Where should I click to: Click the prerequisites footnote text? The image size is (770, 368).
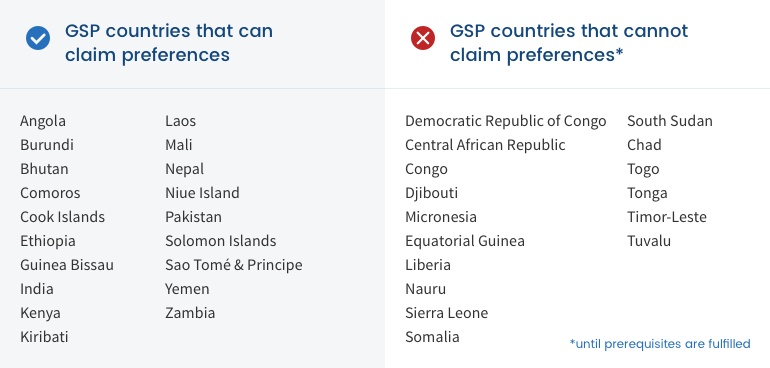pos(660,343)
